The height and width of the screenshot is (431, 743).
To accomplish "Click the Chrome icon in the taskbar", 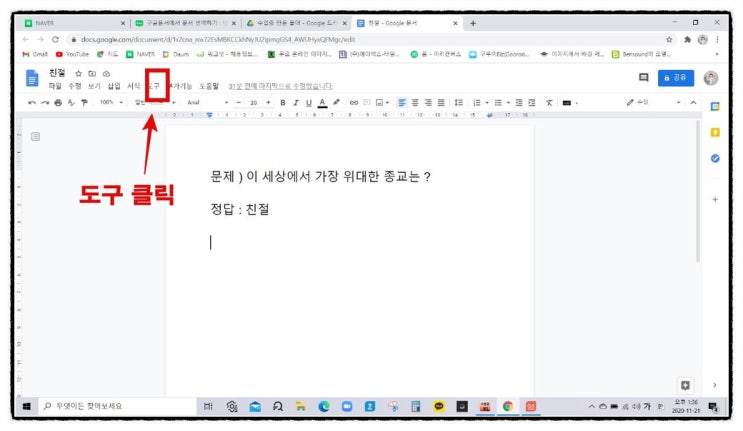I will click(x=508, y=406).
